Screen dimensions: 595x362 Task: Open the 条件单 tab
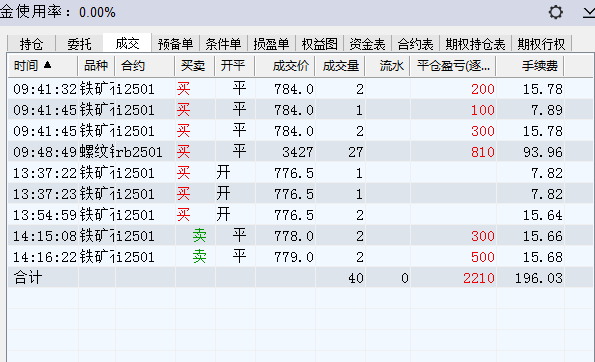[223, 44]
